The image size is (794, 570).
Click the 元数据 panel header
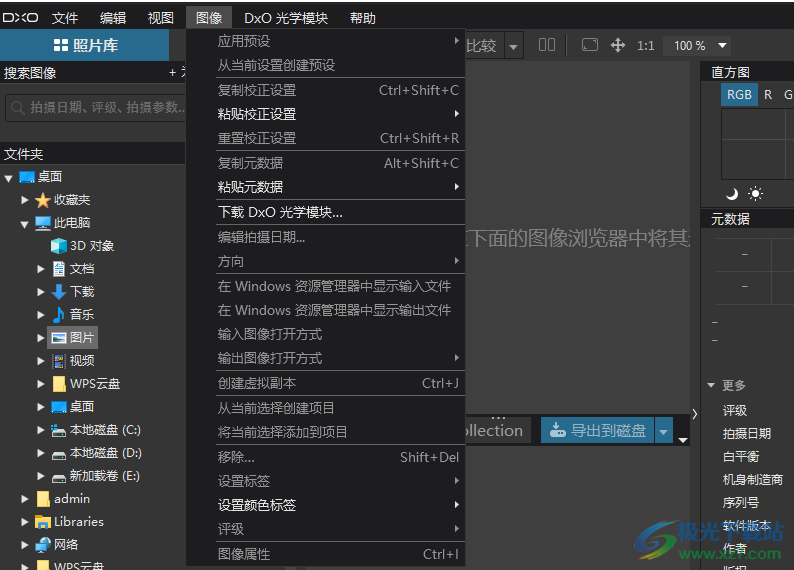coord(747,219)
